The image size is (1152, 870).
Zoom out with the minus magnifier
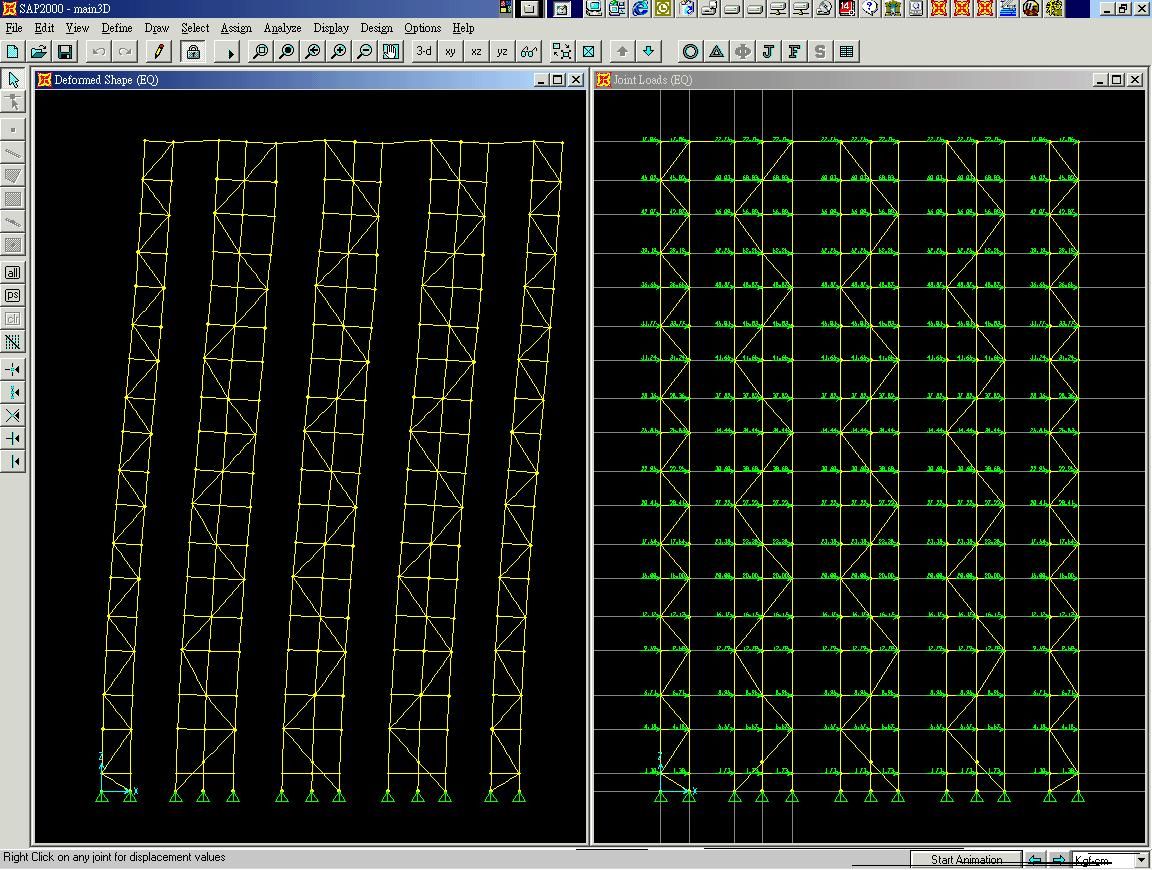365,51
